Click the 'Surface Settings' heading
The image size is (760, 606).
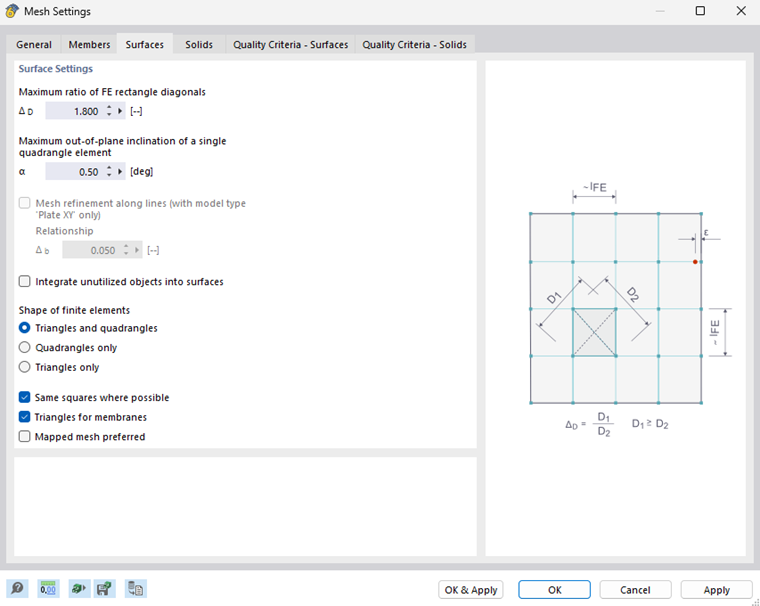pyautogui.click(x=56, y=68)
